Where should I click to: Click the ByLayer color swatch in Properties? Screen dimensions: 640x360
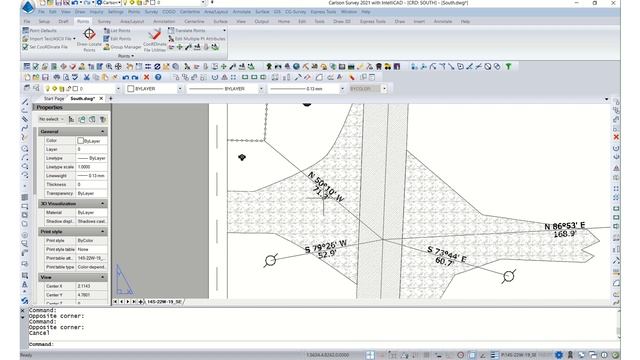(x=80, y=140)
